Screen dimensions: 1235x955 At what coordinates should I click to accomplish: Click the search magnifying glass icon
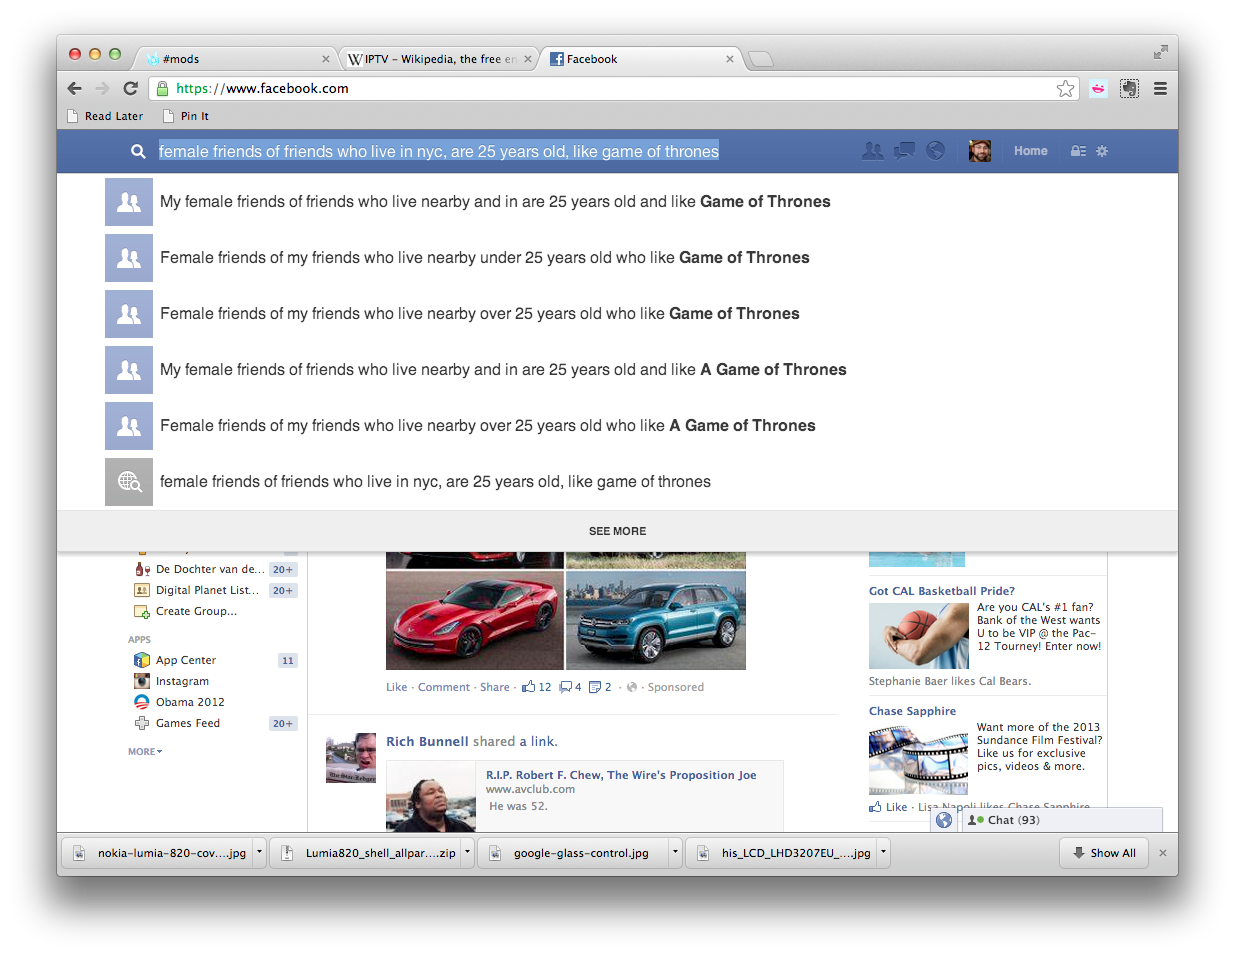(138, 151)
